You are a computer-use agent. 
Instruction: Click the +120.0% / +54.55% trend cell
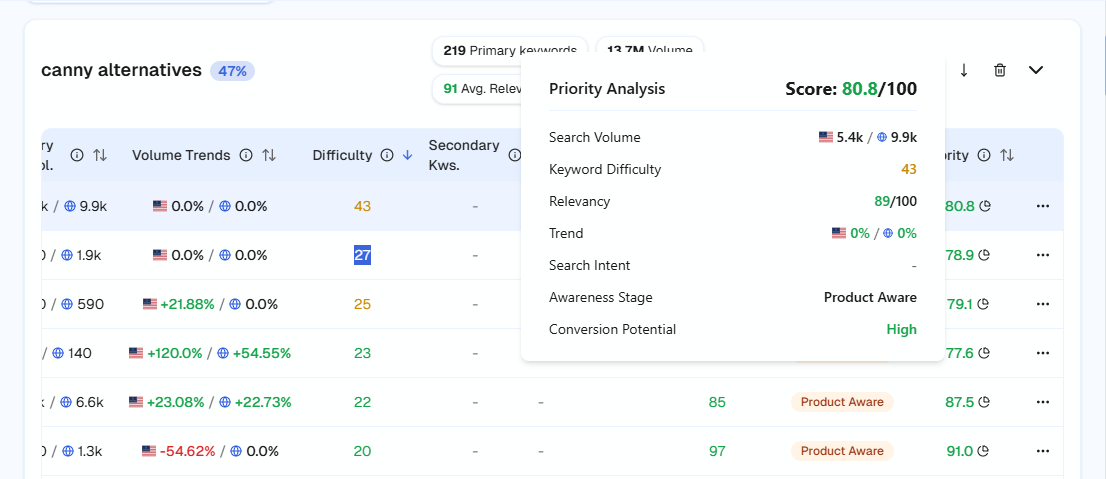(210, 353)
